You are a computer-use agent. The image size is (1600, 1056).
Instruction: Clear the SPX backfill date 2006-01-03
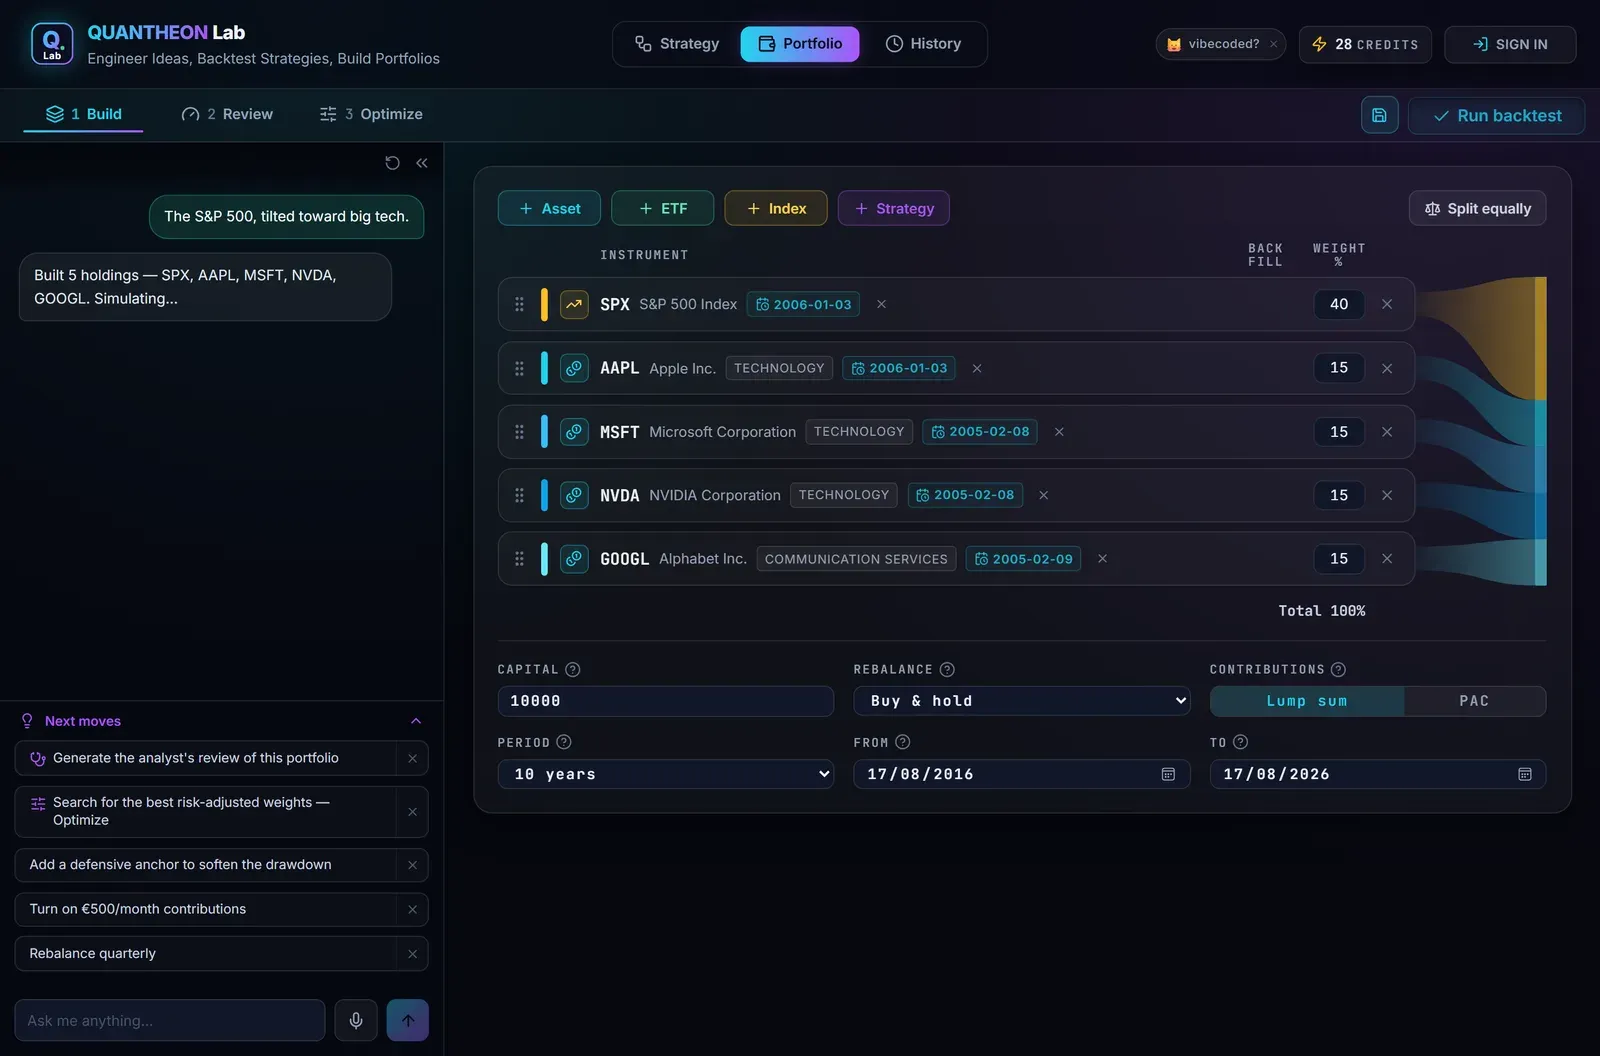pyautogui.click(x=881, y=304)
